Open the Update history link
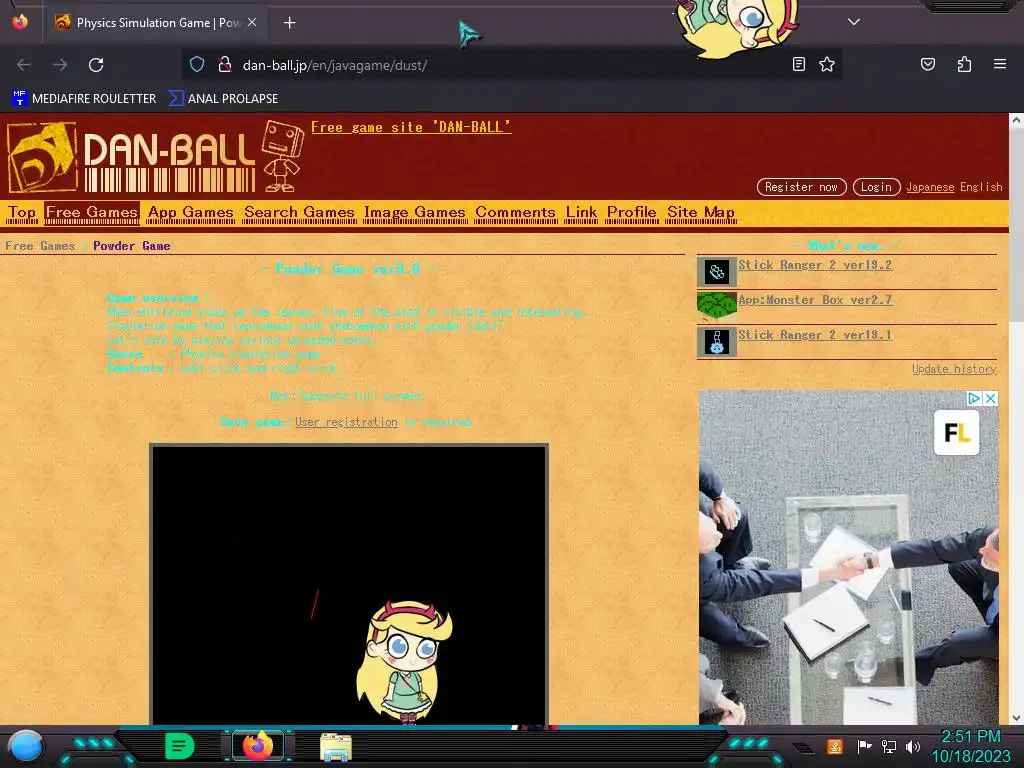The height and width of the screenshot is (768, 1024). (x=954, y=369)
